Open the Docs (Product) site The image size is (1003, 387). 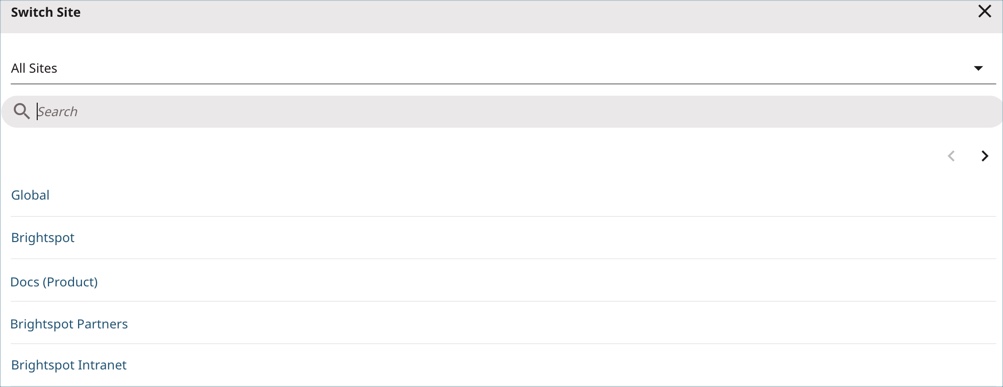(54, 281)
